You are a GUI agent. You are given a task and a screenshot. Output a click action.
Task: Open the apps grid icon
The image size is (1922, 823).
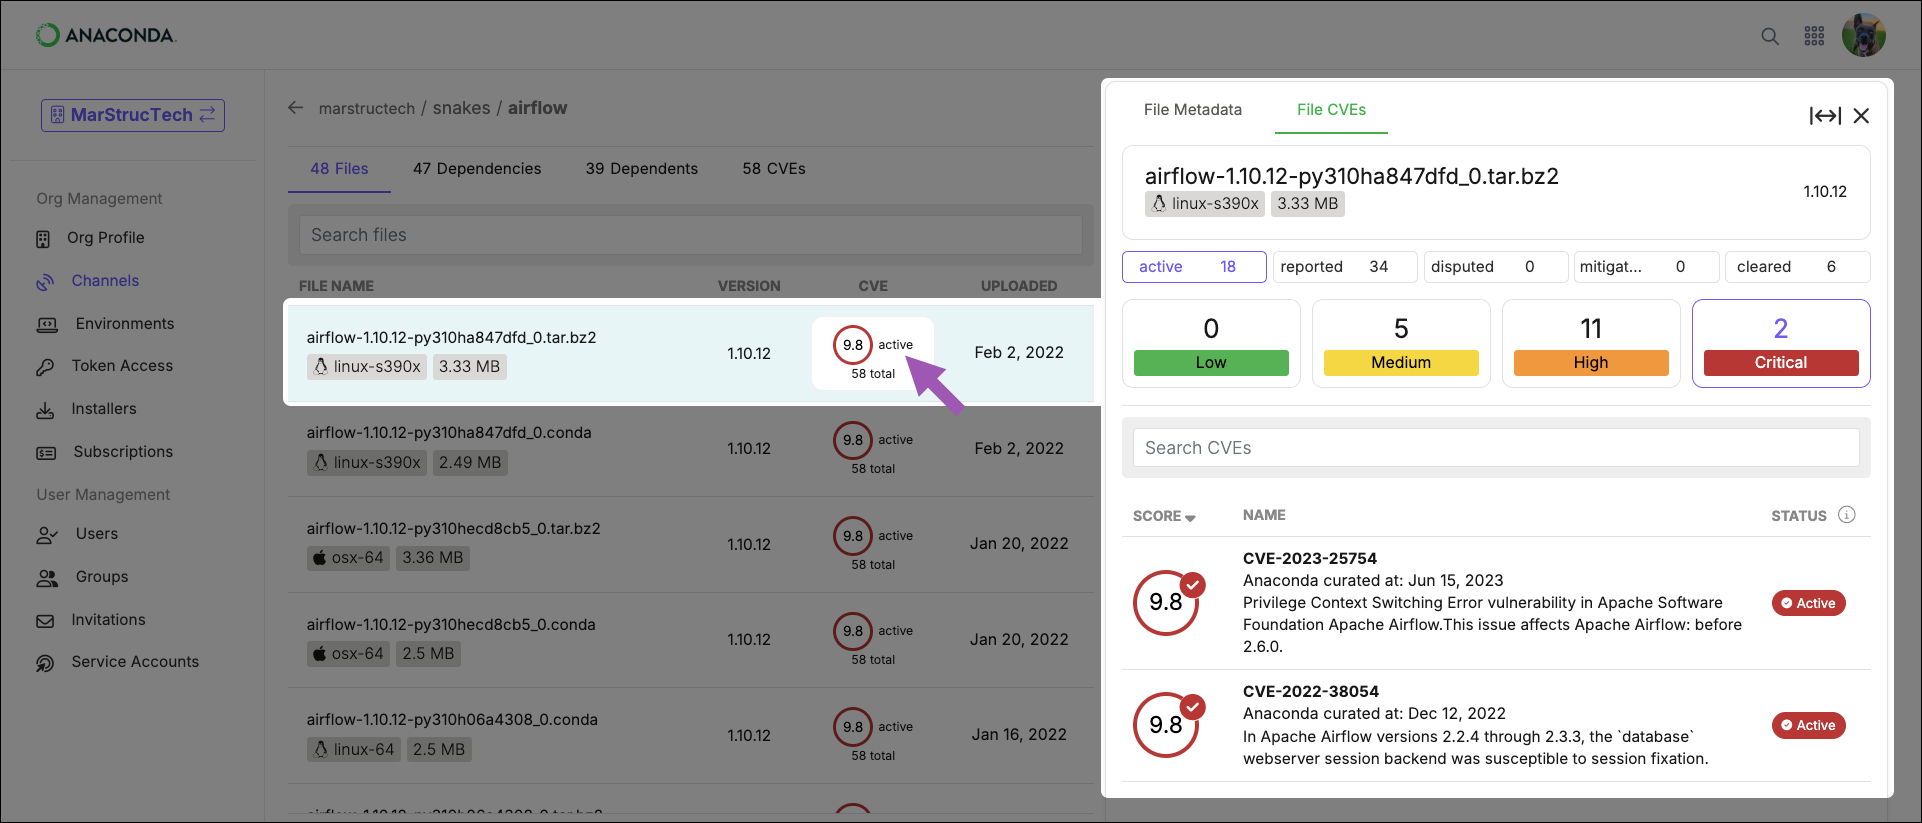tap(1814, 36)
